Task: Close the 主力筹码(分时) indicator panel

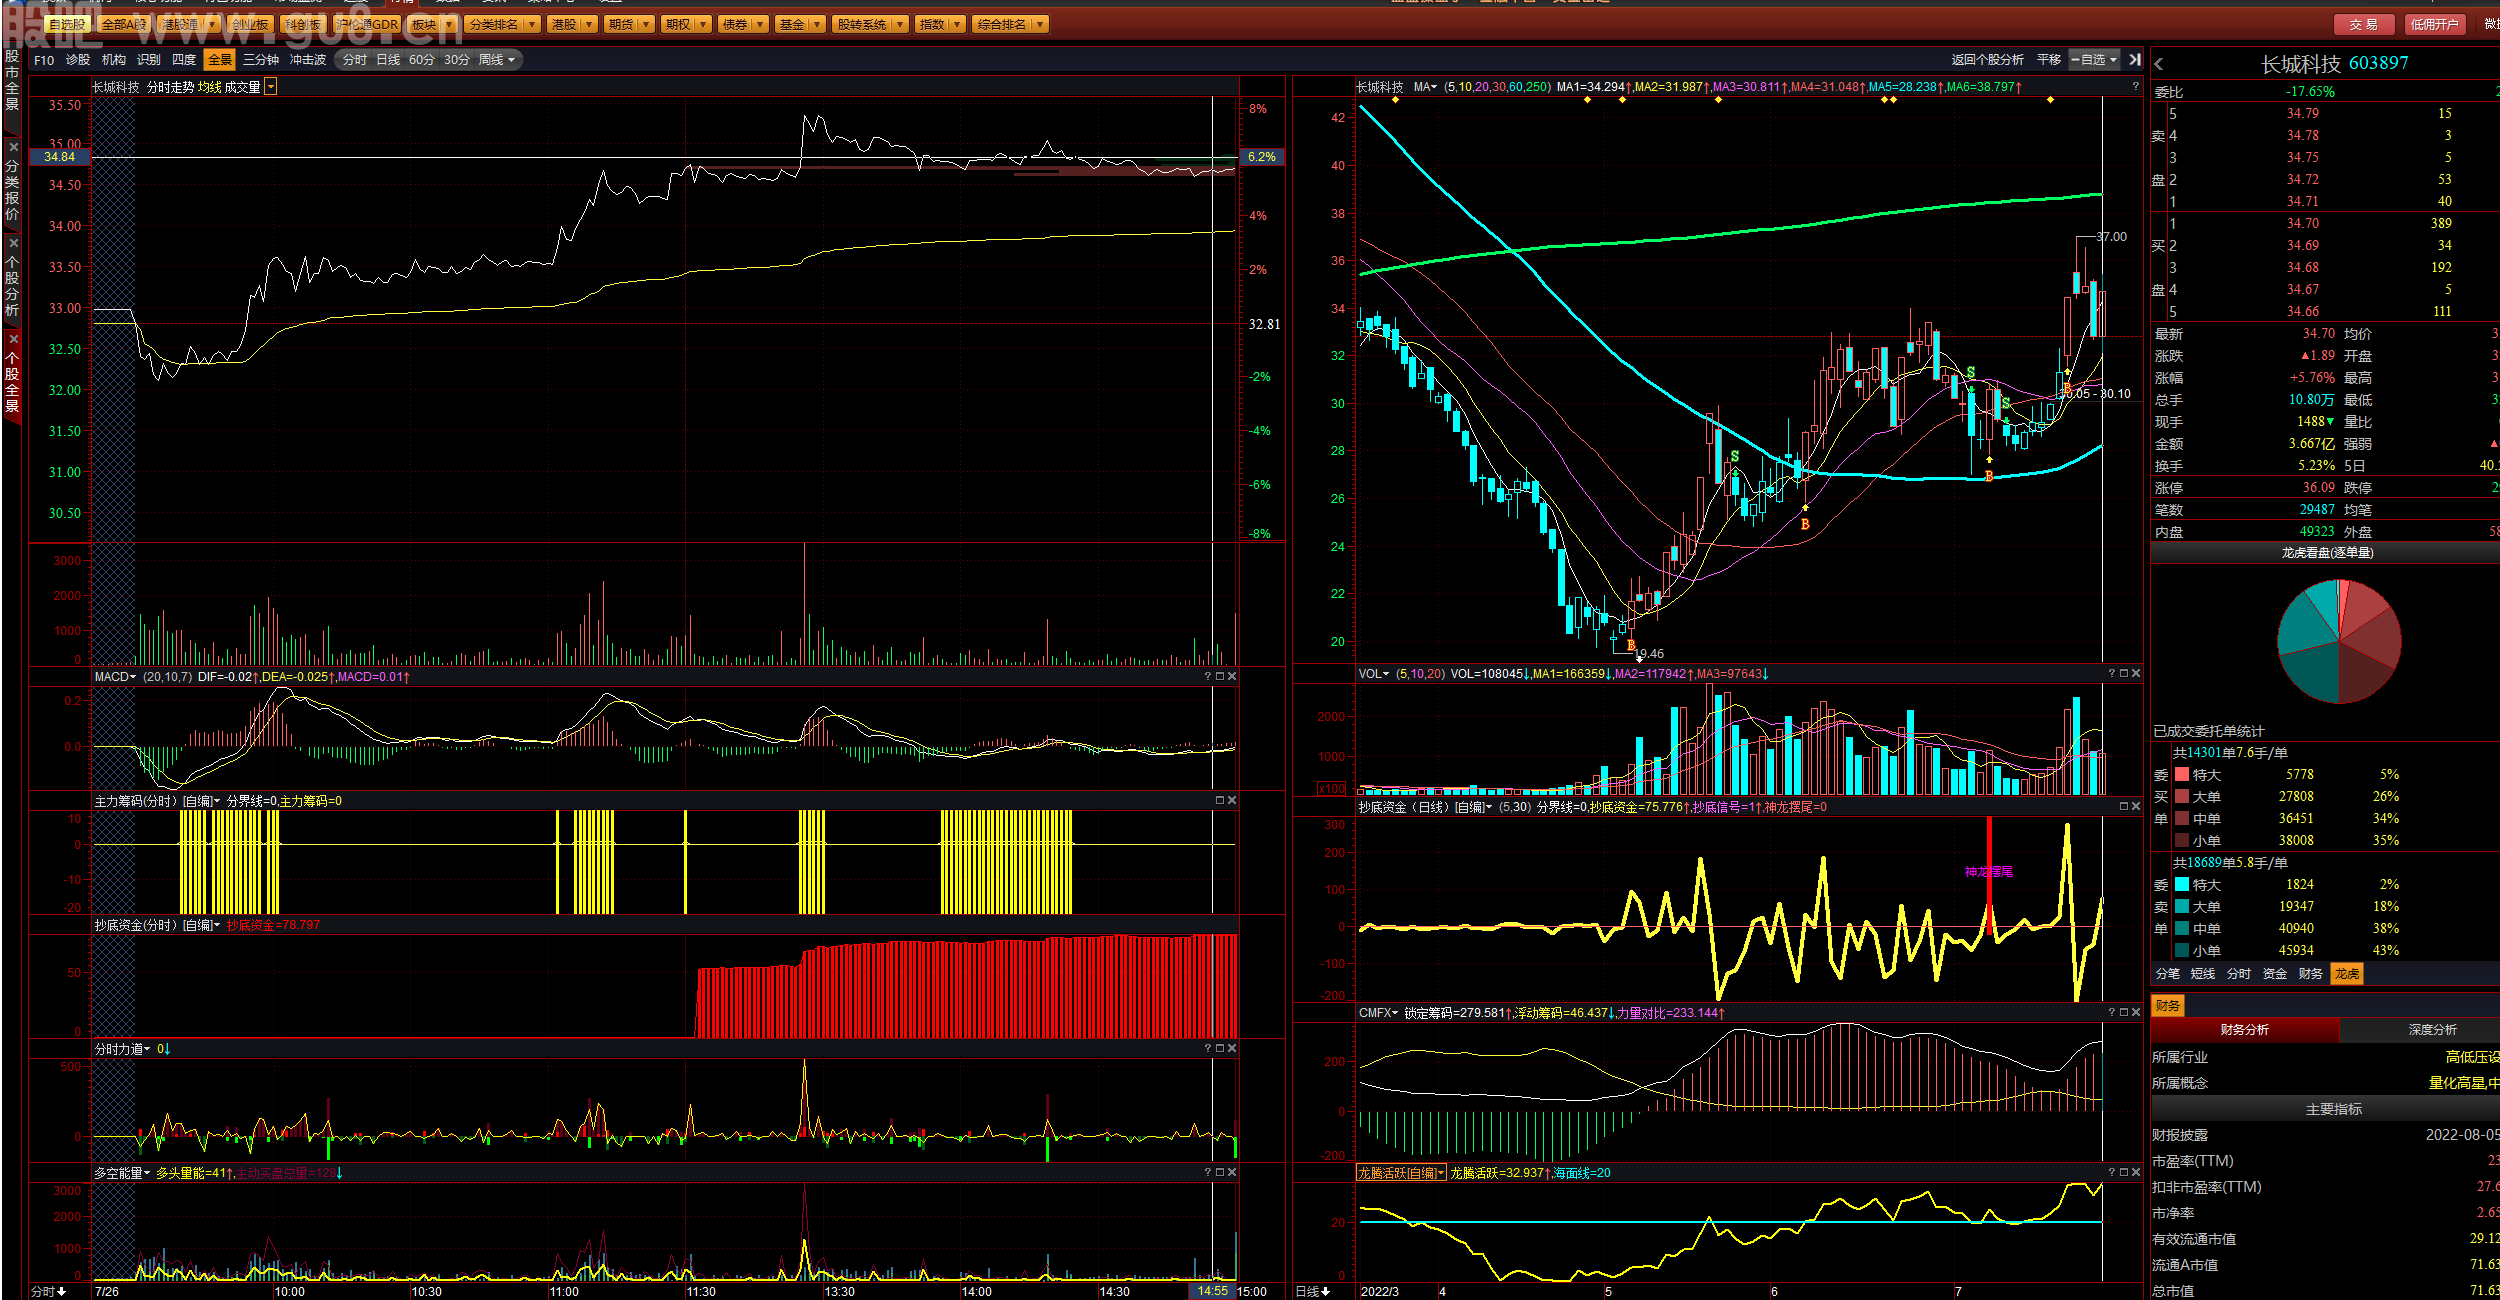Action: point(1232,801)
